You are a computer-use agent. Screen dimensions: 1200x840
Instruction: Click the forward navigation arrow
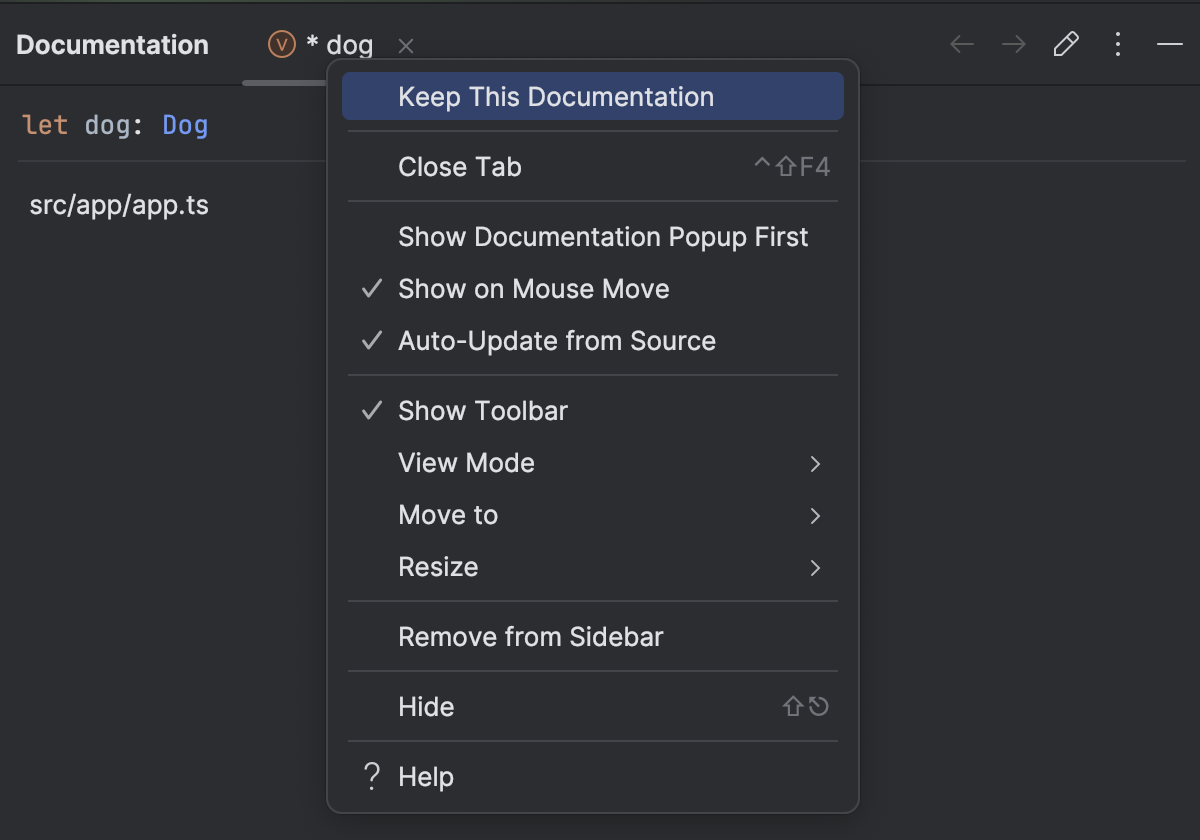(1014, 44)
